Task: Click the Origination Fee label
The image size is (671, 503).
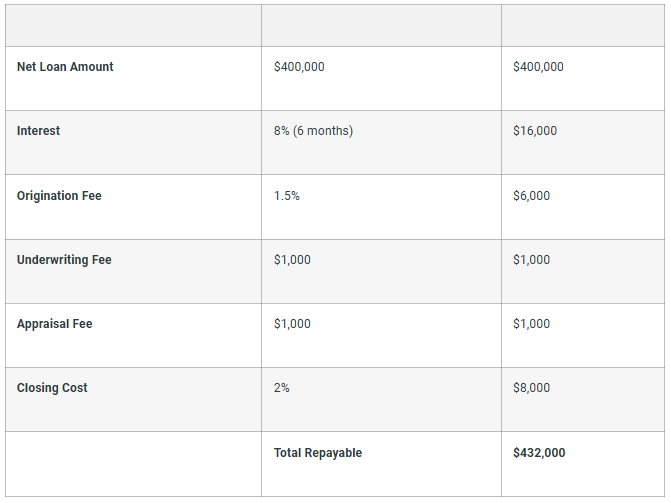Action: click(59, 196)
